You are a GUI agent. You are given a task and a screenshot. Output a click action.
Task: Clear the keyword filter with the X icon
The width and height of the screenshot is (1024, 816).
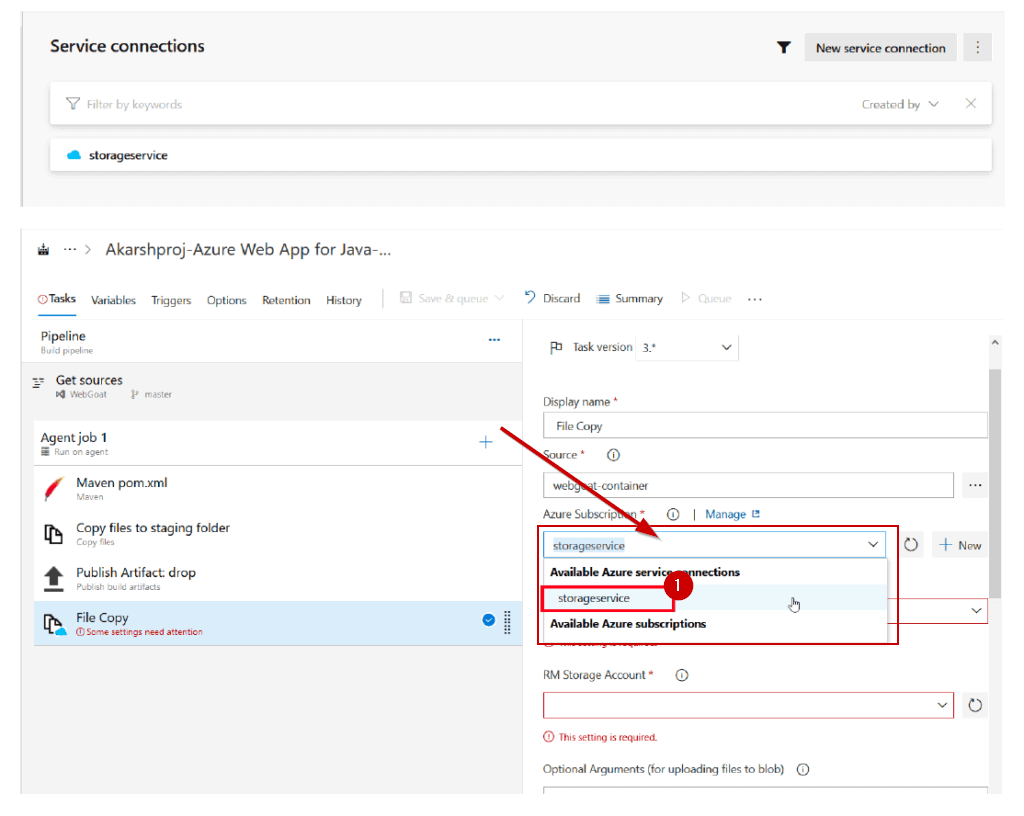(x=970, y=104)
